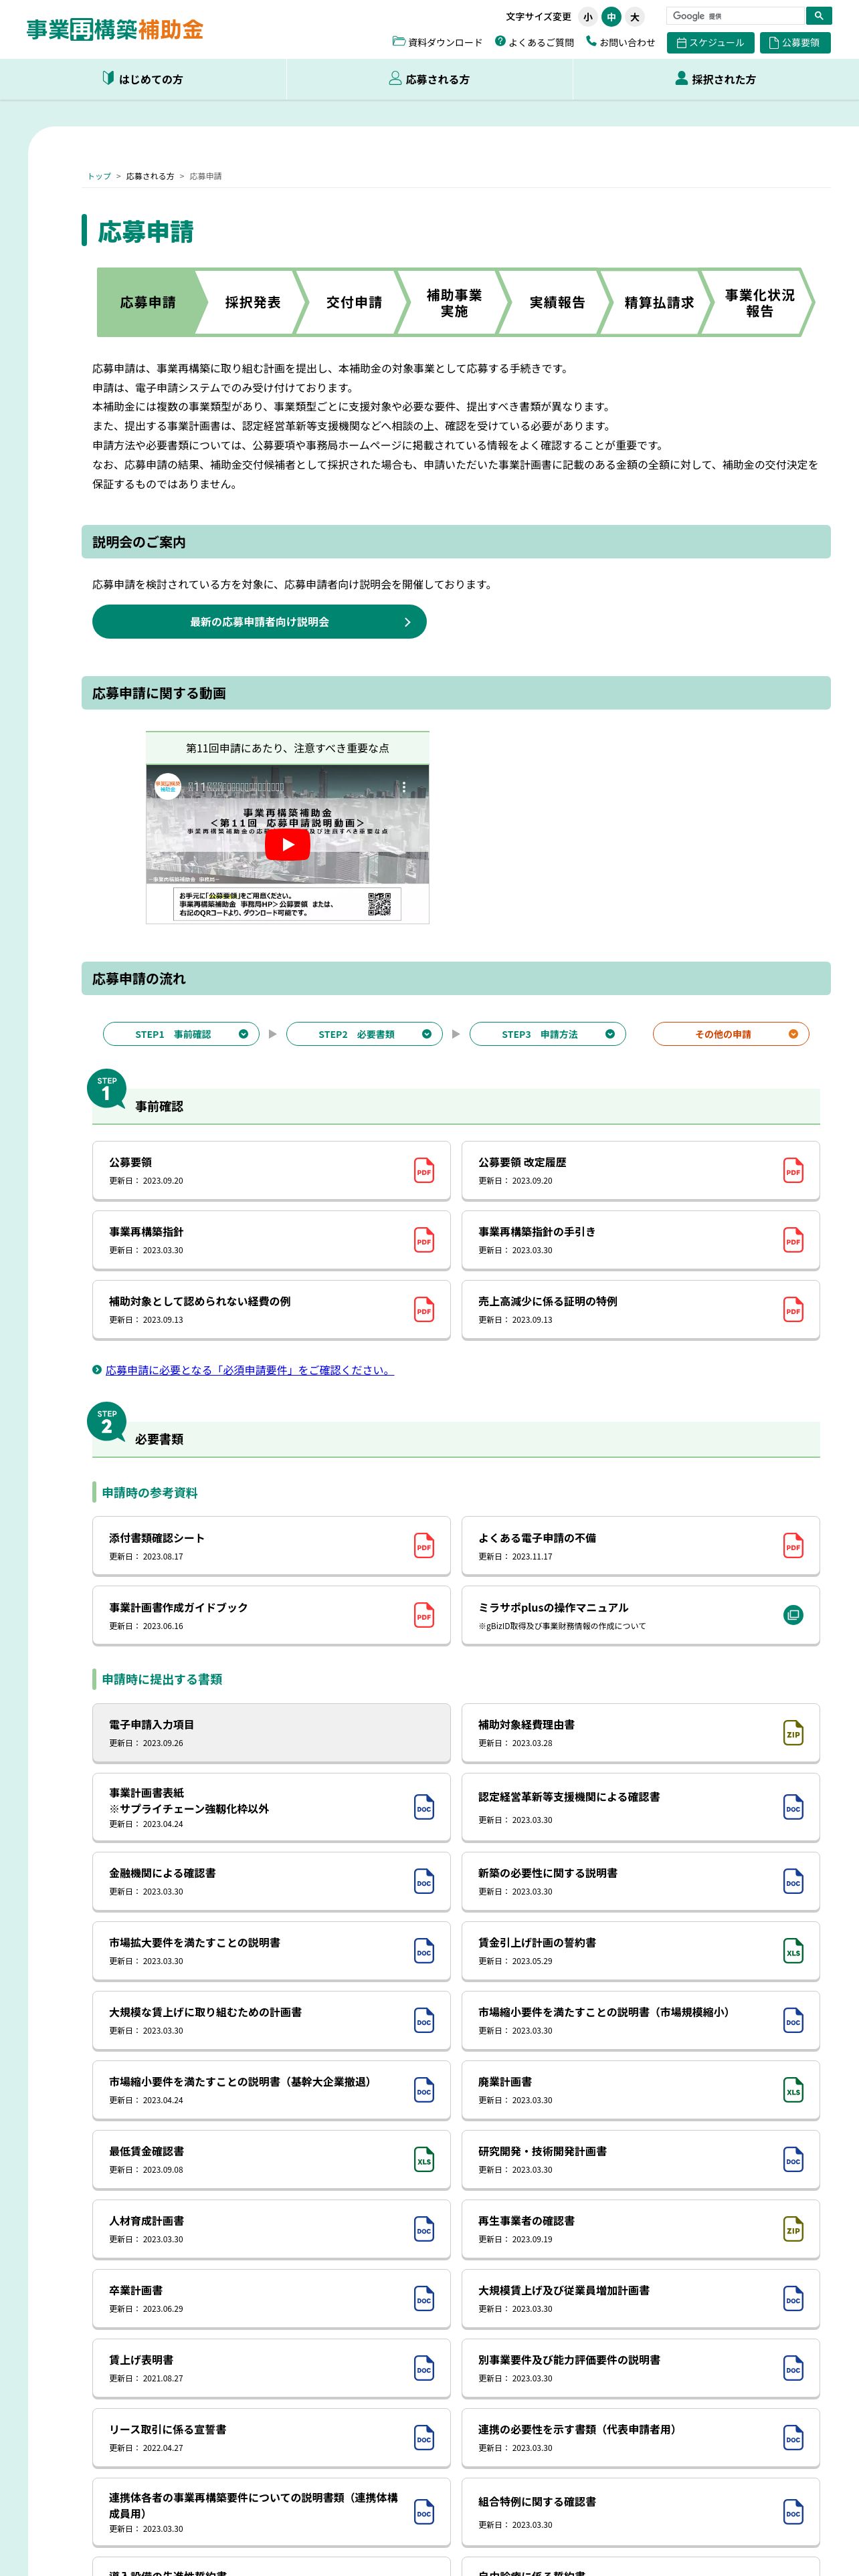Download DOC icon for 研究開発・技術開発計画書
This screenshot has width=859, height=2576.
pos(793,2160)
